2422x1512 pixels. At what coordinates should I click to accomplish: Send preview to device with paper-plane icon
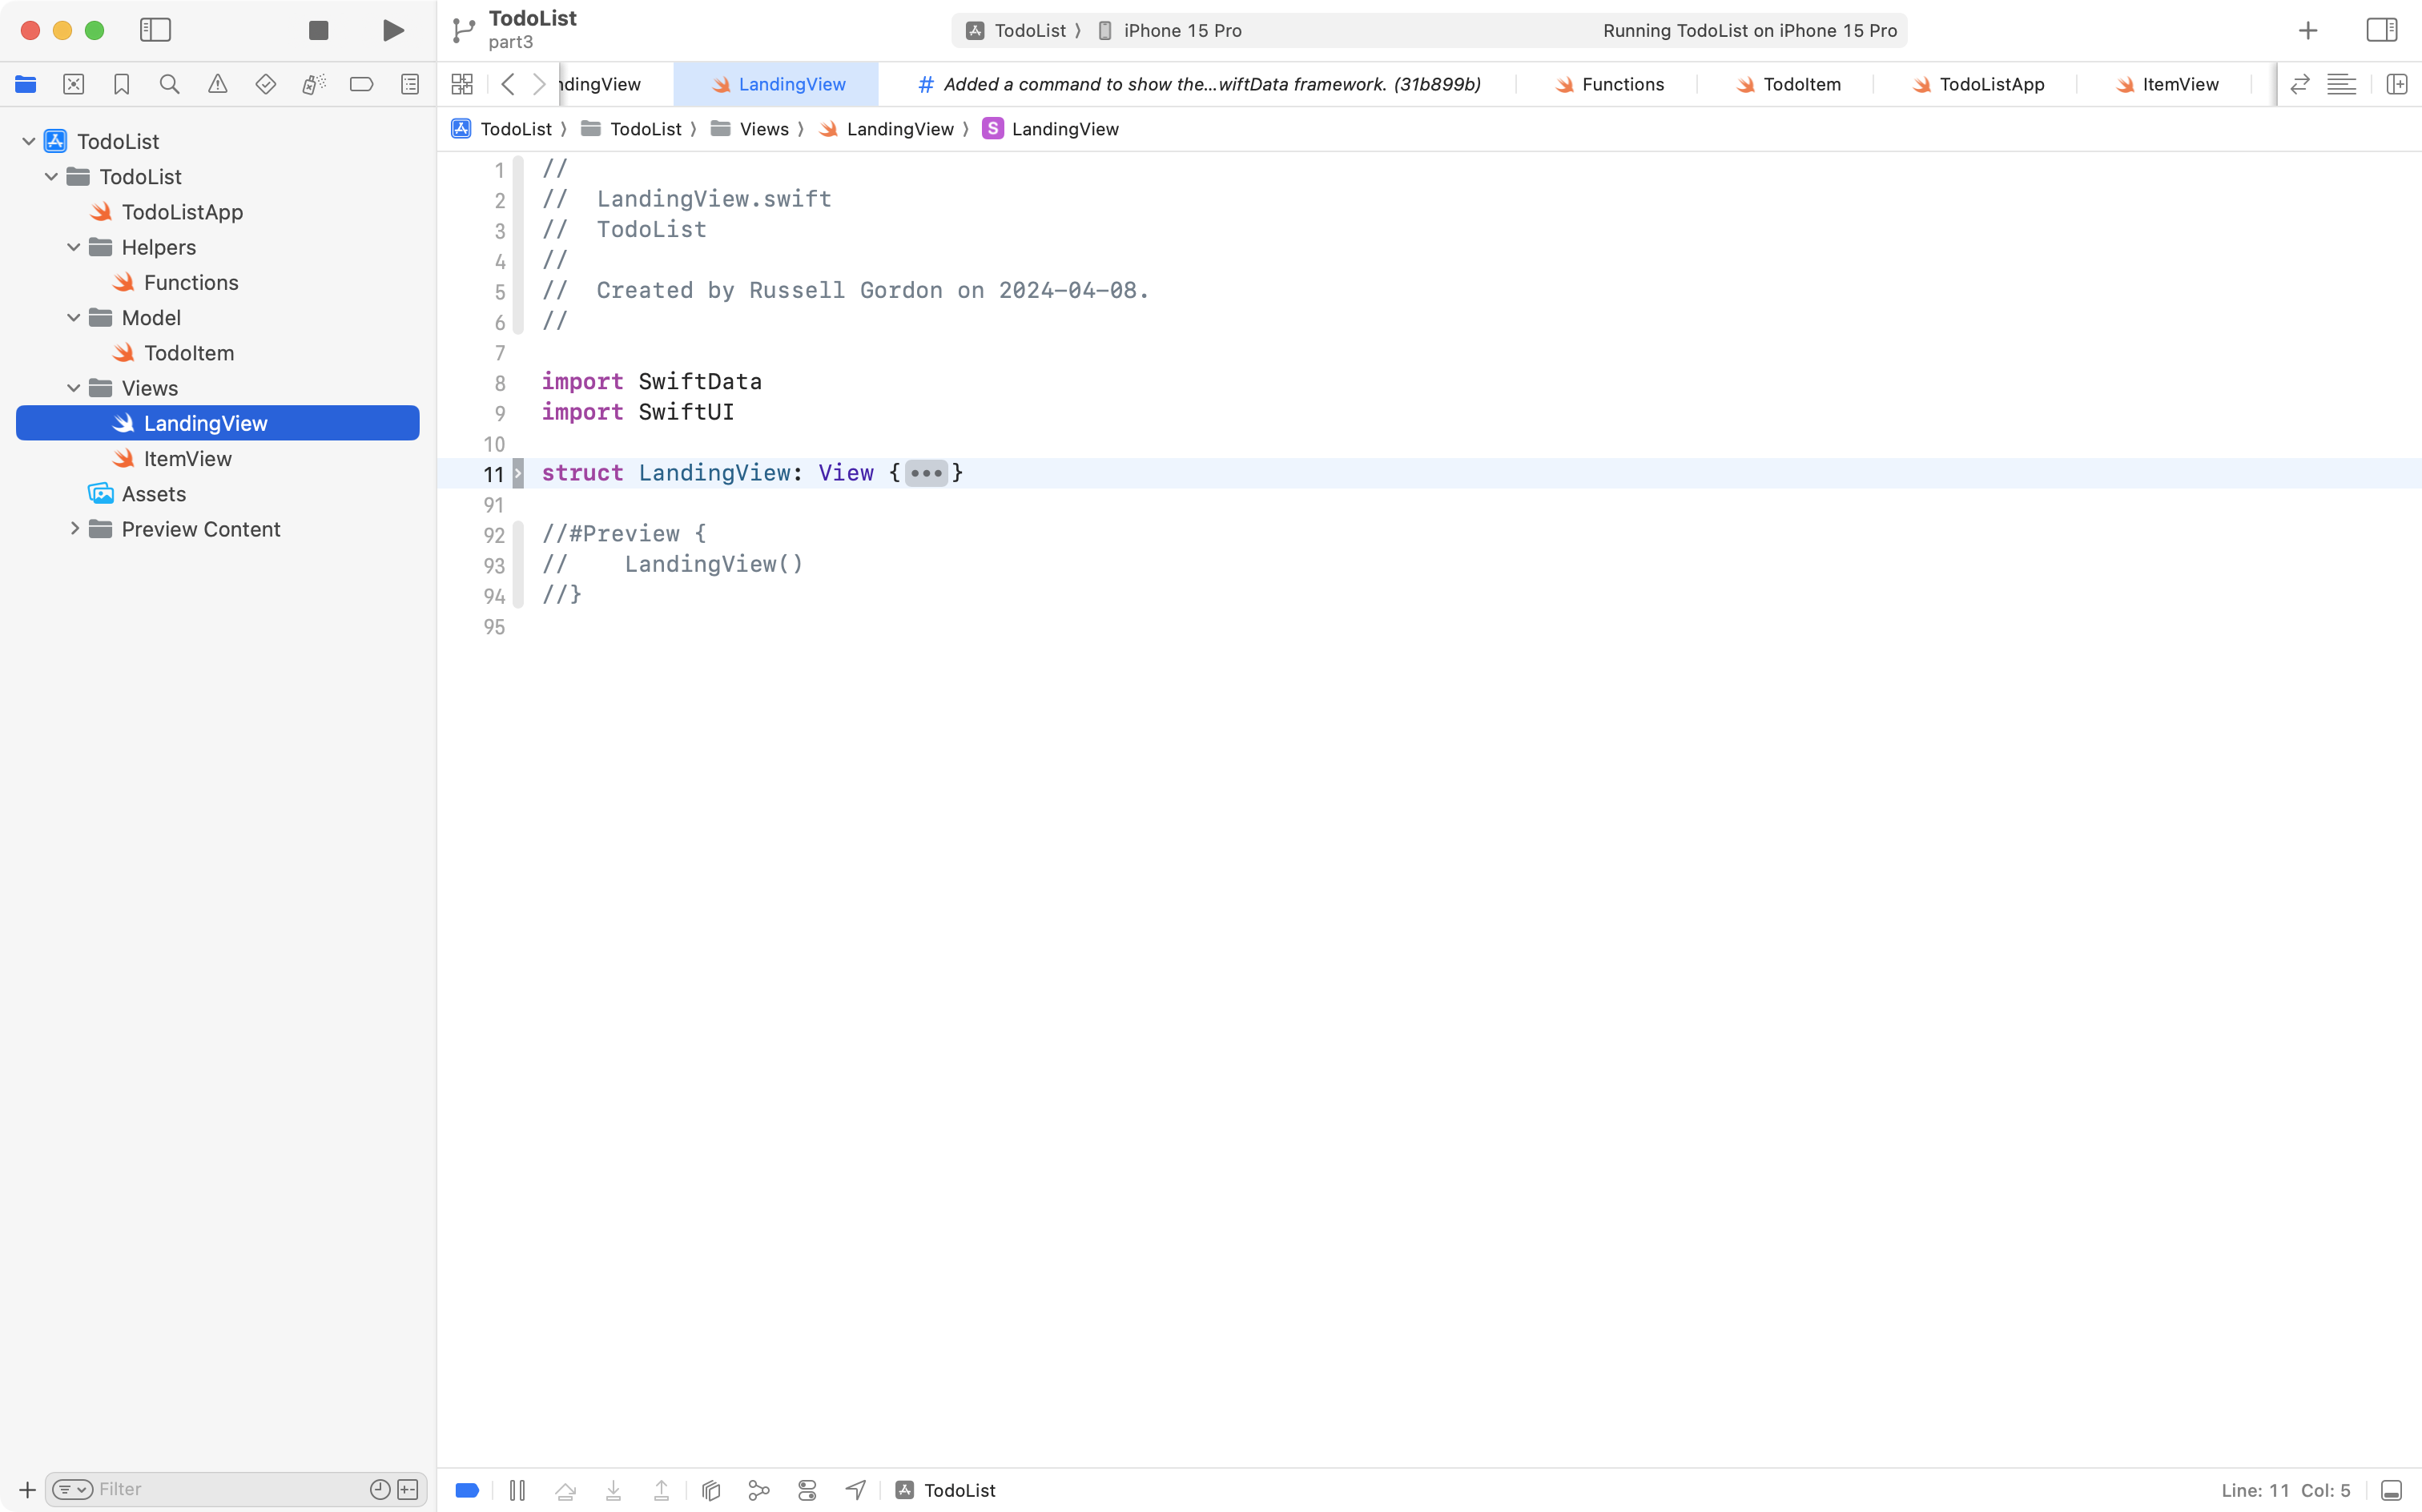point(855,1489)
